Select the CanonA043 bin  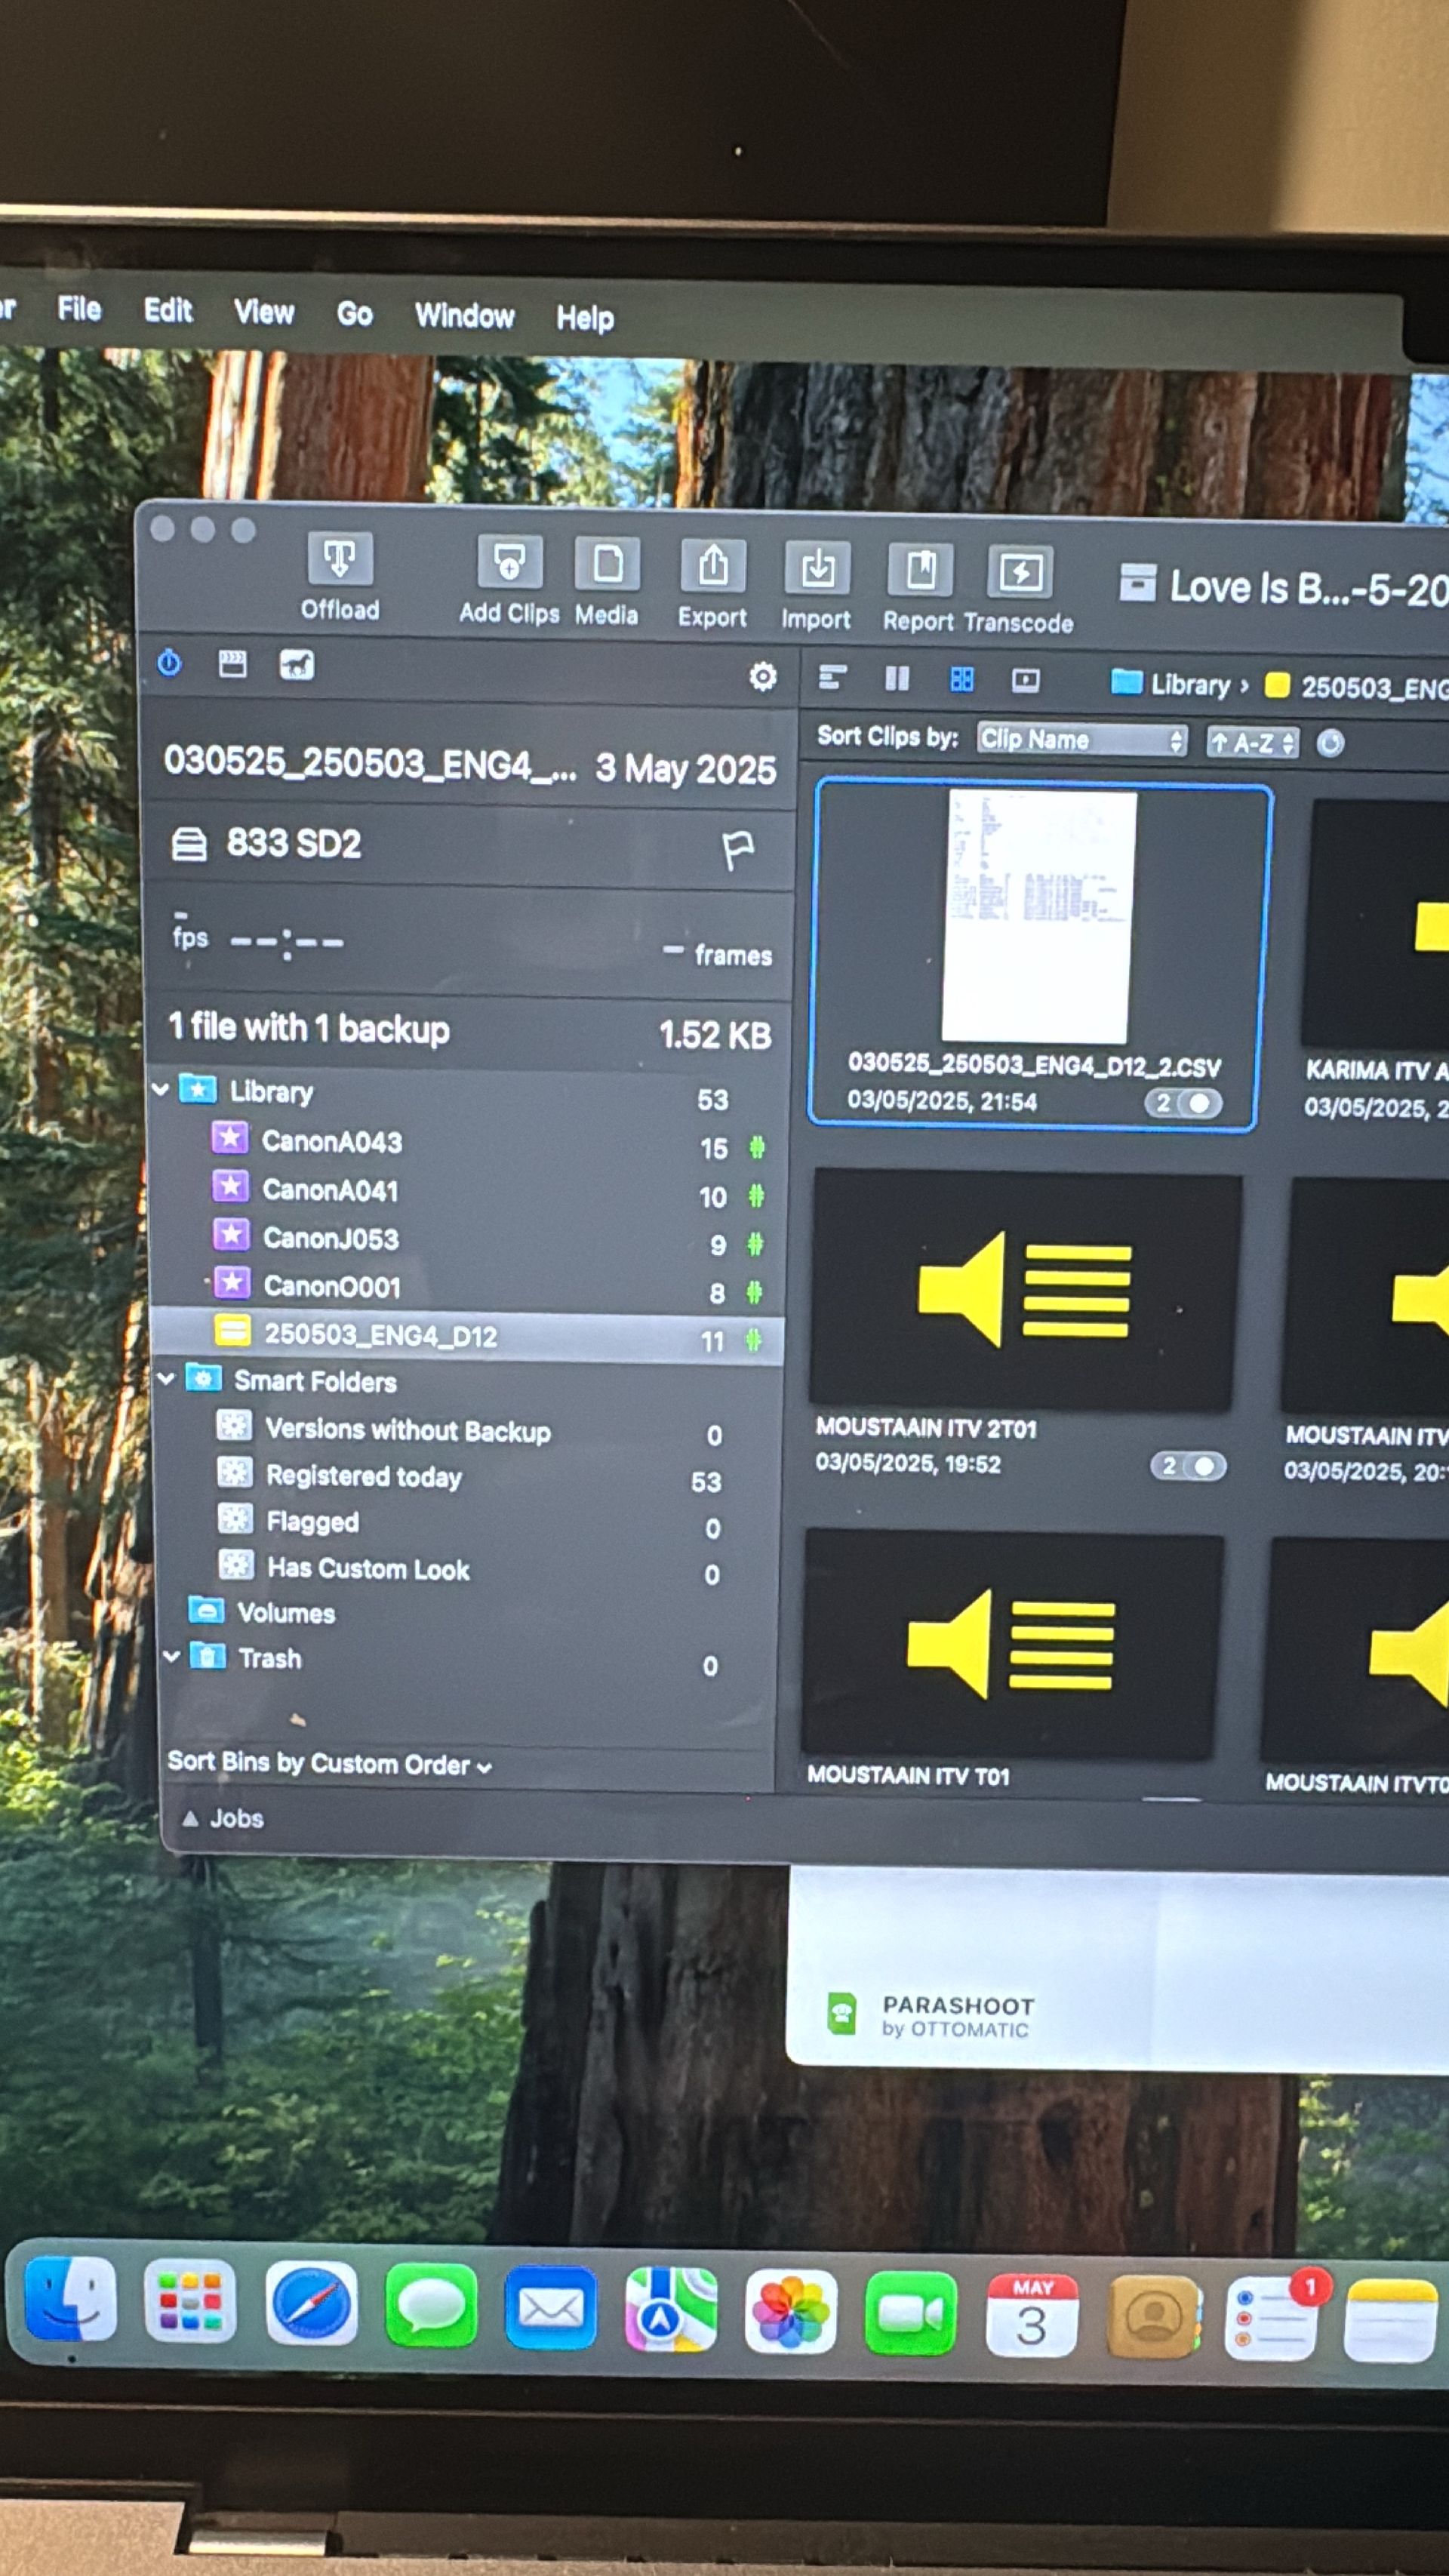click(x=331, y=1141)
